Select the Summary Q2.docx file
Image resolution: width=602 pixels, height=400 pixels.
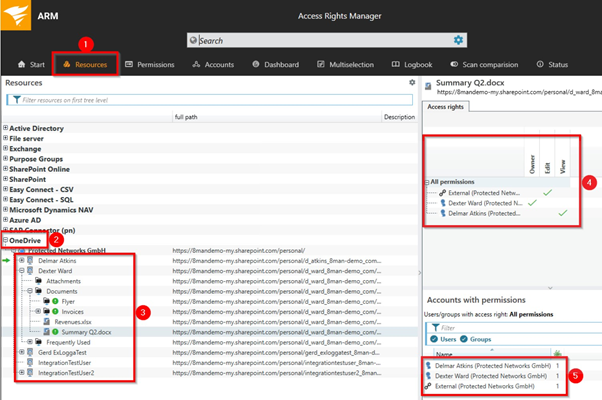coord(86,332)
